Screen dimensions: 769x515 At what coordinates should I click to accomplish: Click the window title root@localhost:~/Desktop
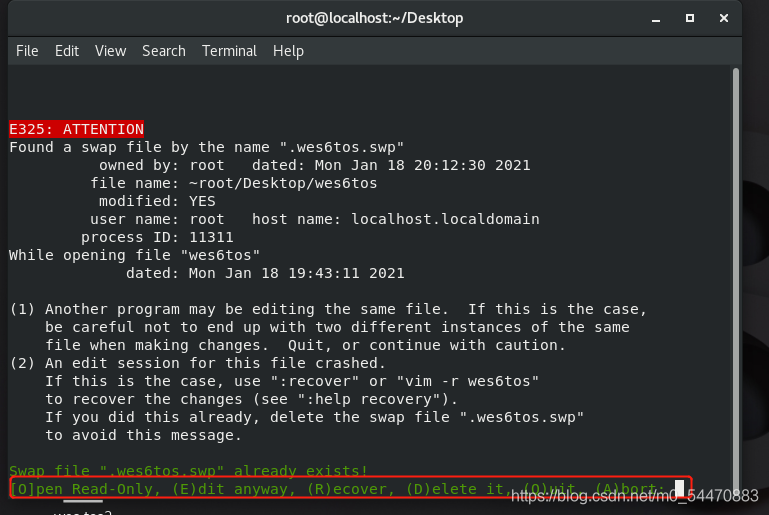click(374, 18)
